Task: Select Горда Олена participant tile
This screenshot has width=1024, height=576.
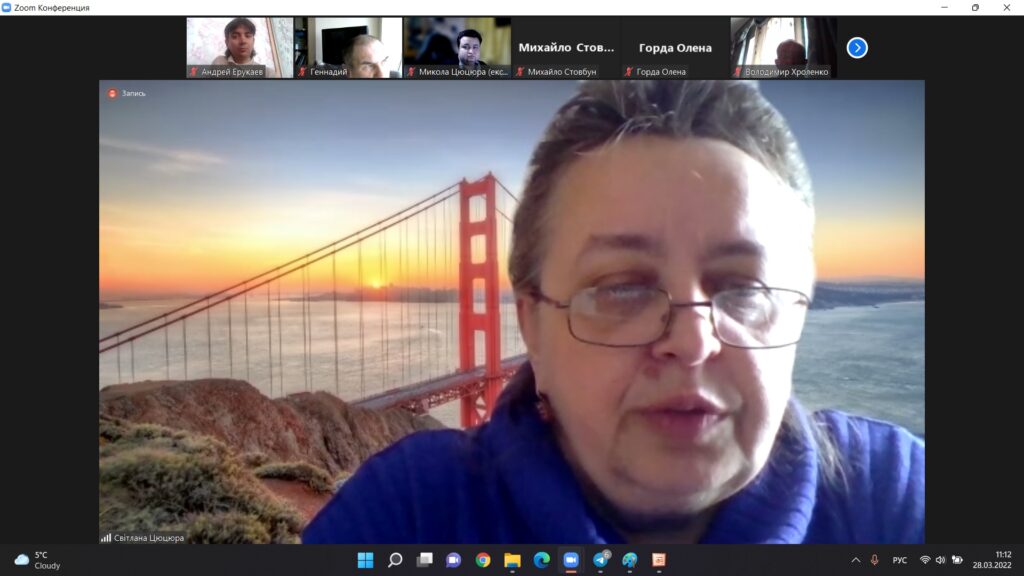Action: (675, 48)
